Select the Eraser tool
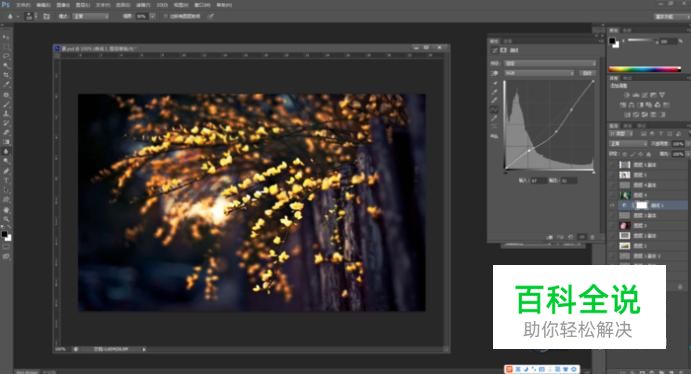The width and height of the screenshot is (691, 374). pos(6,132)
